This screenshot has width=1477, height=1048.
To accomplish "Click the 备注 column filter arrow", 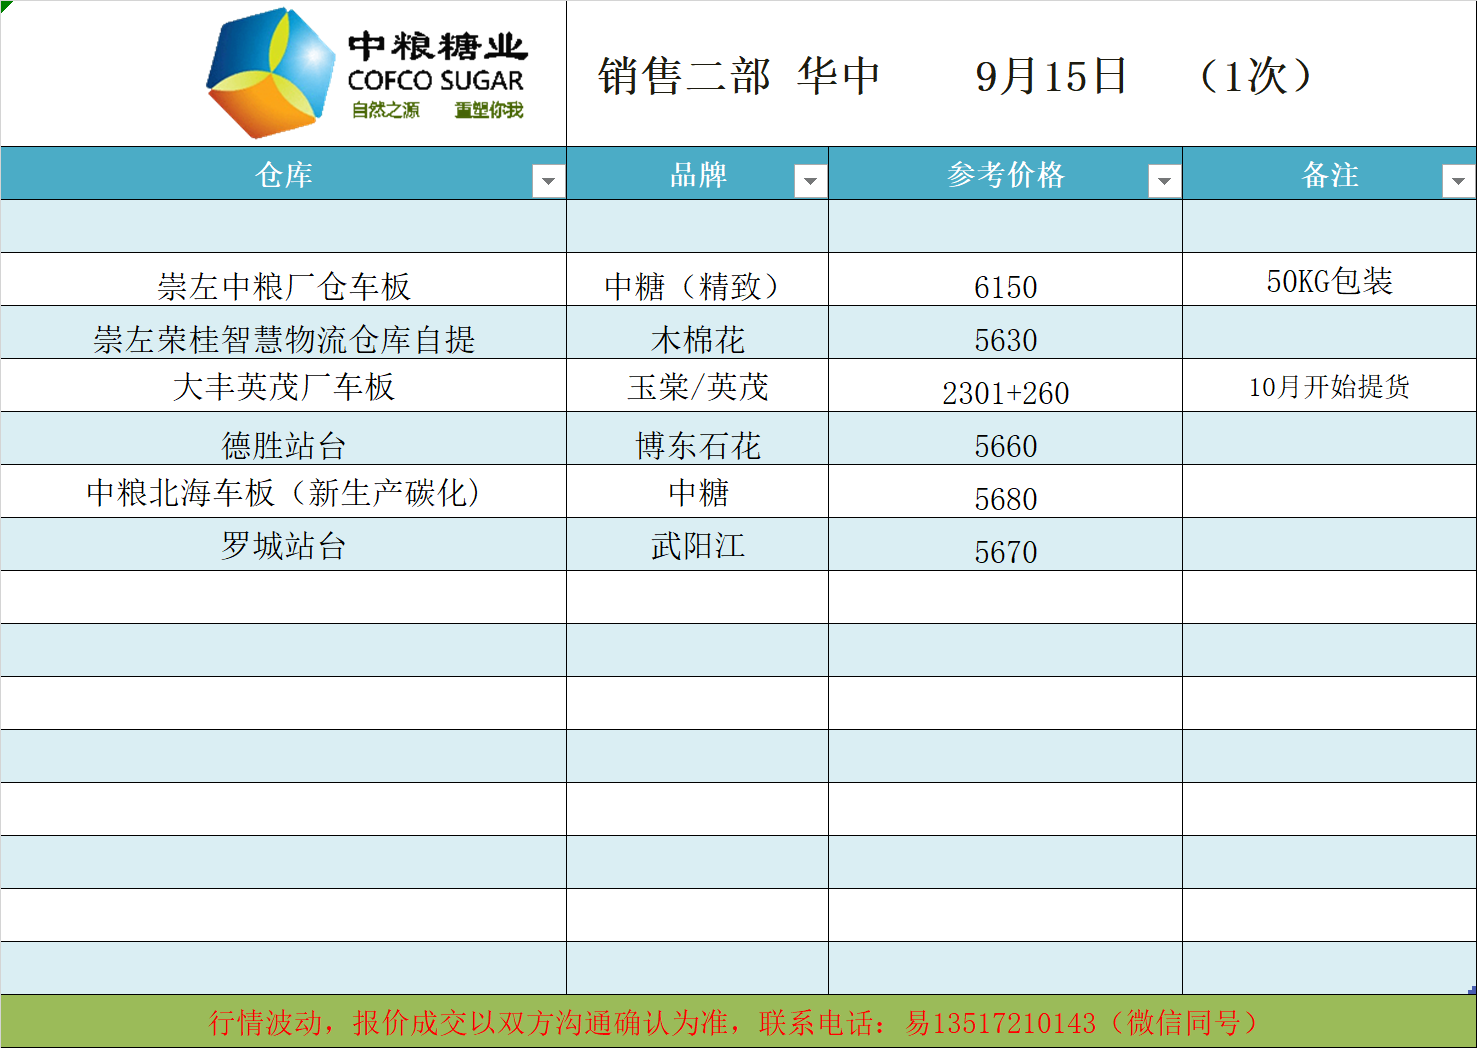I will coord(1458,181).
